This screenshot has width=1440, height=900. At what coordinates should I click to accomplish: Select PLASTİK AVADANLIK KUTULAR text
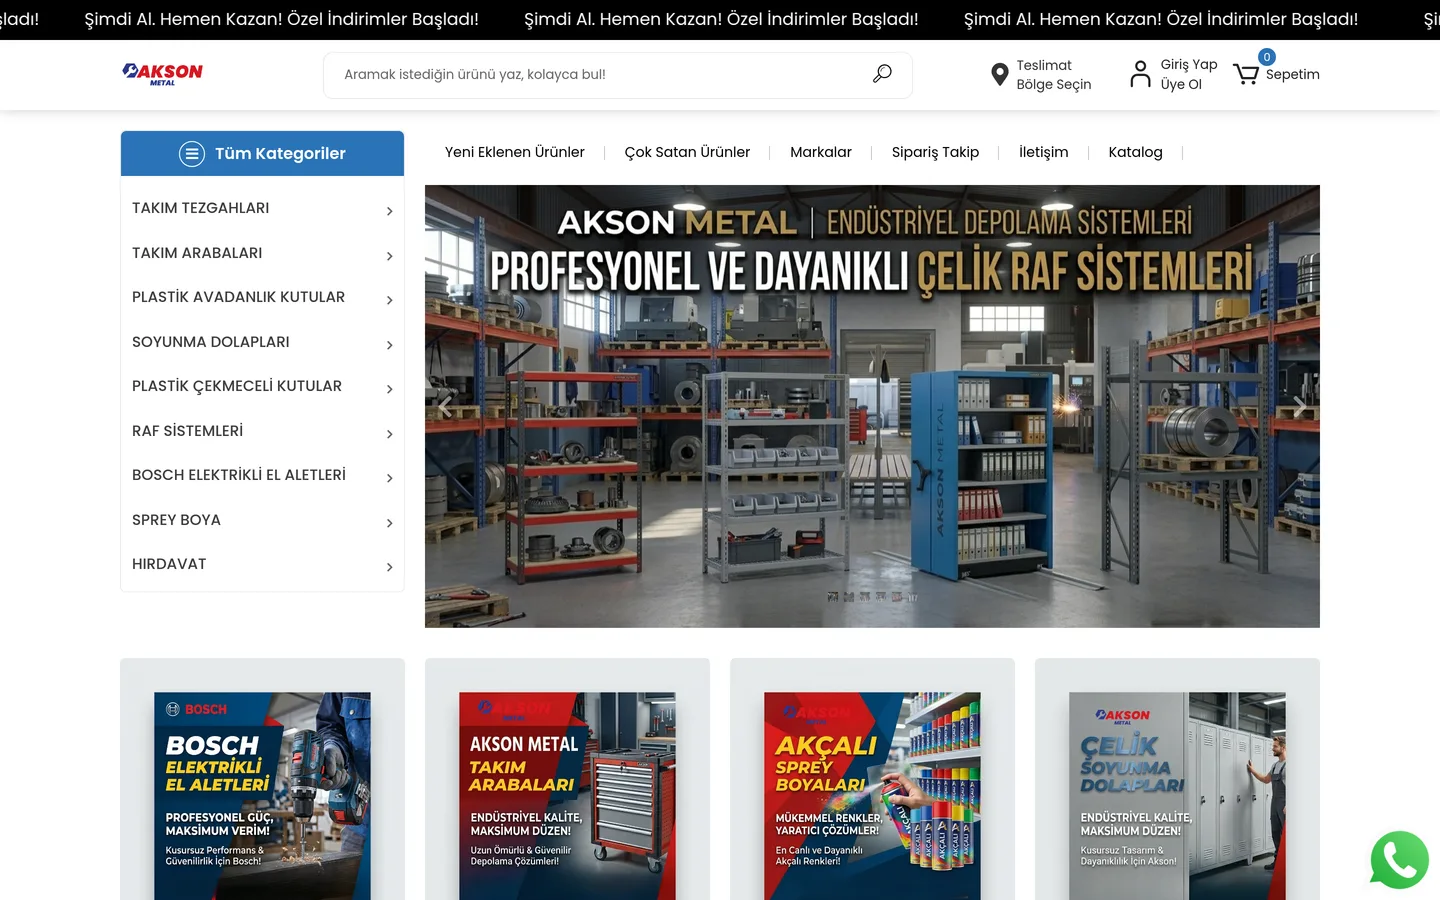pos(238,297)
